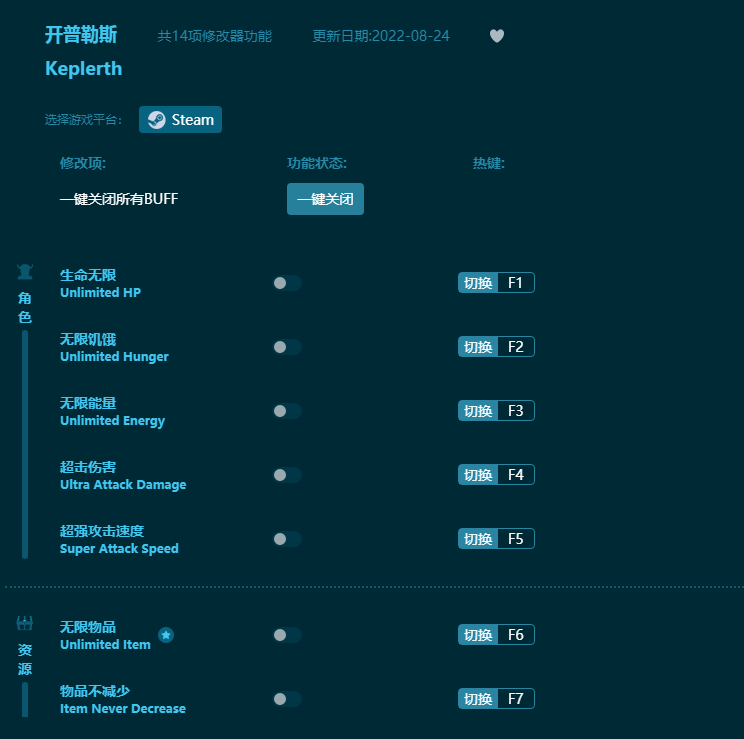This screenshot has height=739, width=744.
Task: Click the 一键关闭所有BUFF label
Action: [x=119, y=199]
